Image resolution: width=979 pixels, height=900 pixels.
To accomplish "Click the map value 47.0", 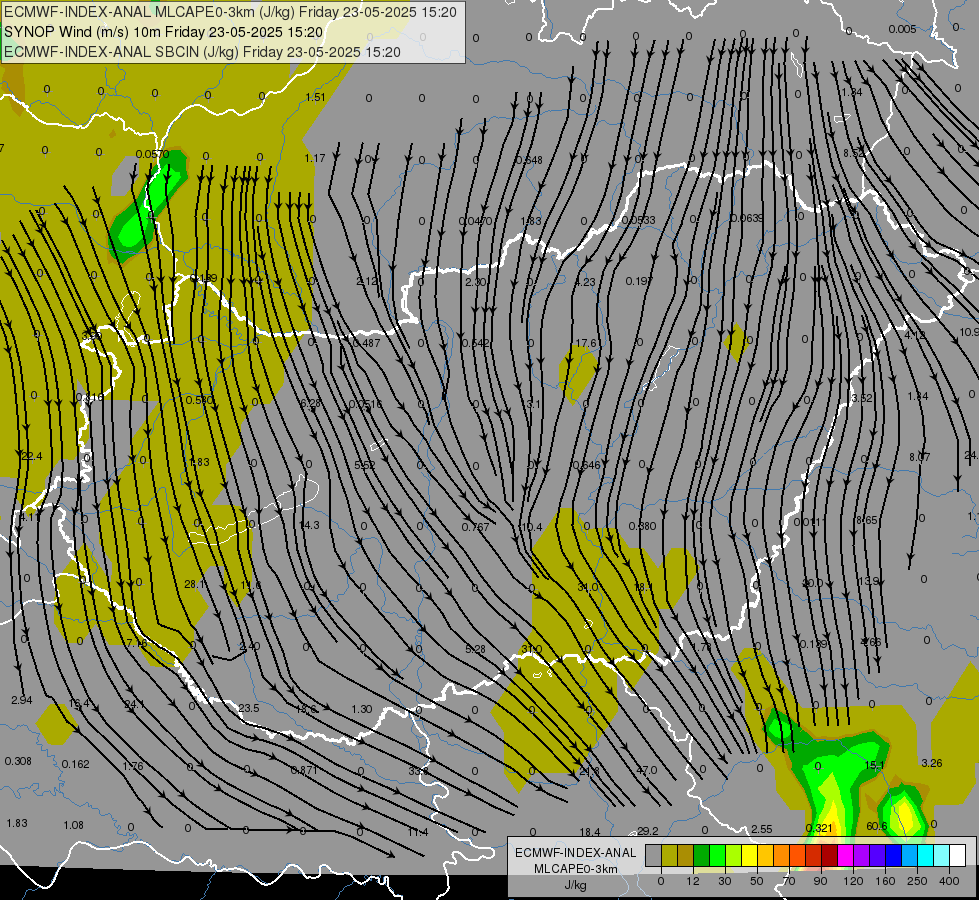I will point(646,770).
